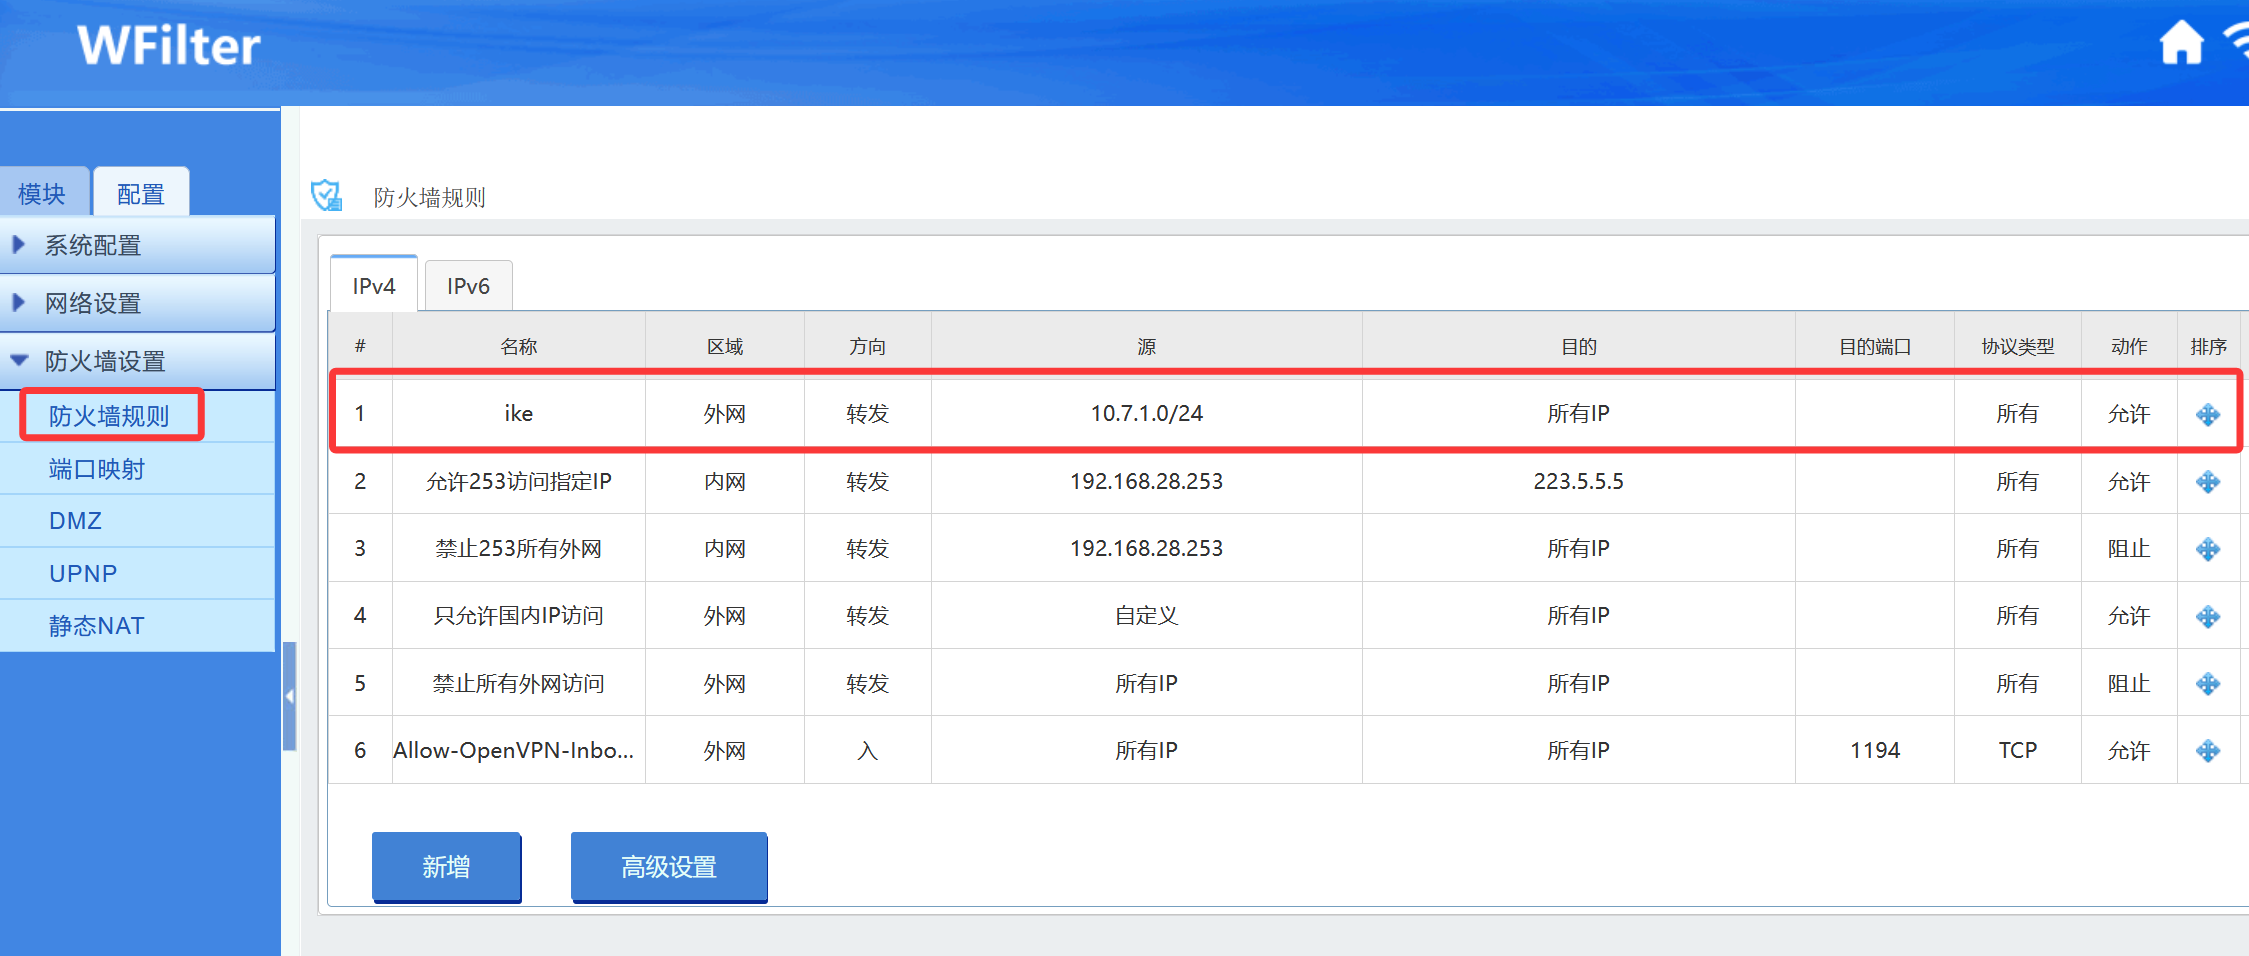Click the 新增 button

pyautogui.click(x=446, y=867)
